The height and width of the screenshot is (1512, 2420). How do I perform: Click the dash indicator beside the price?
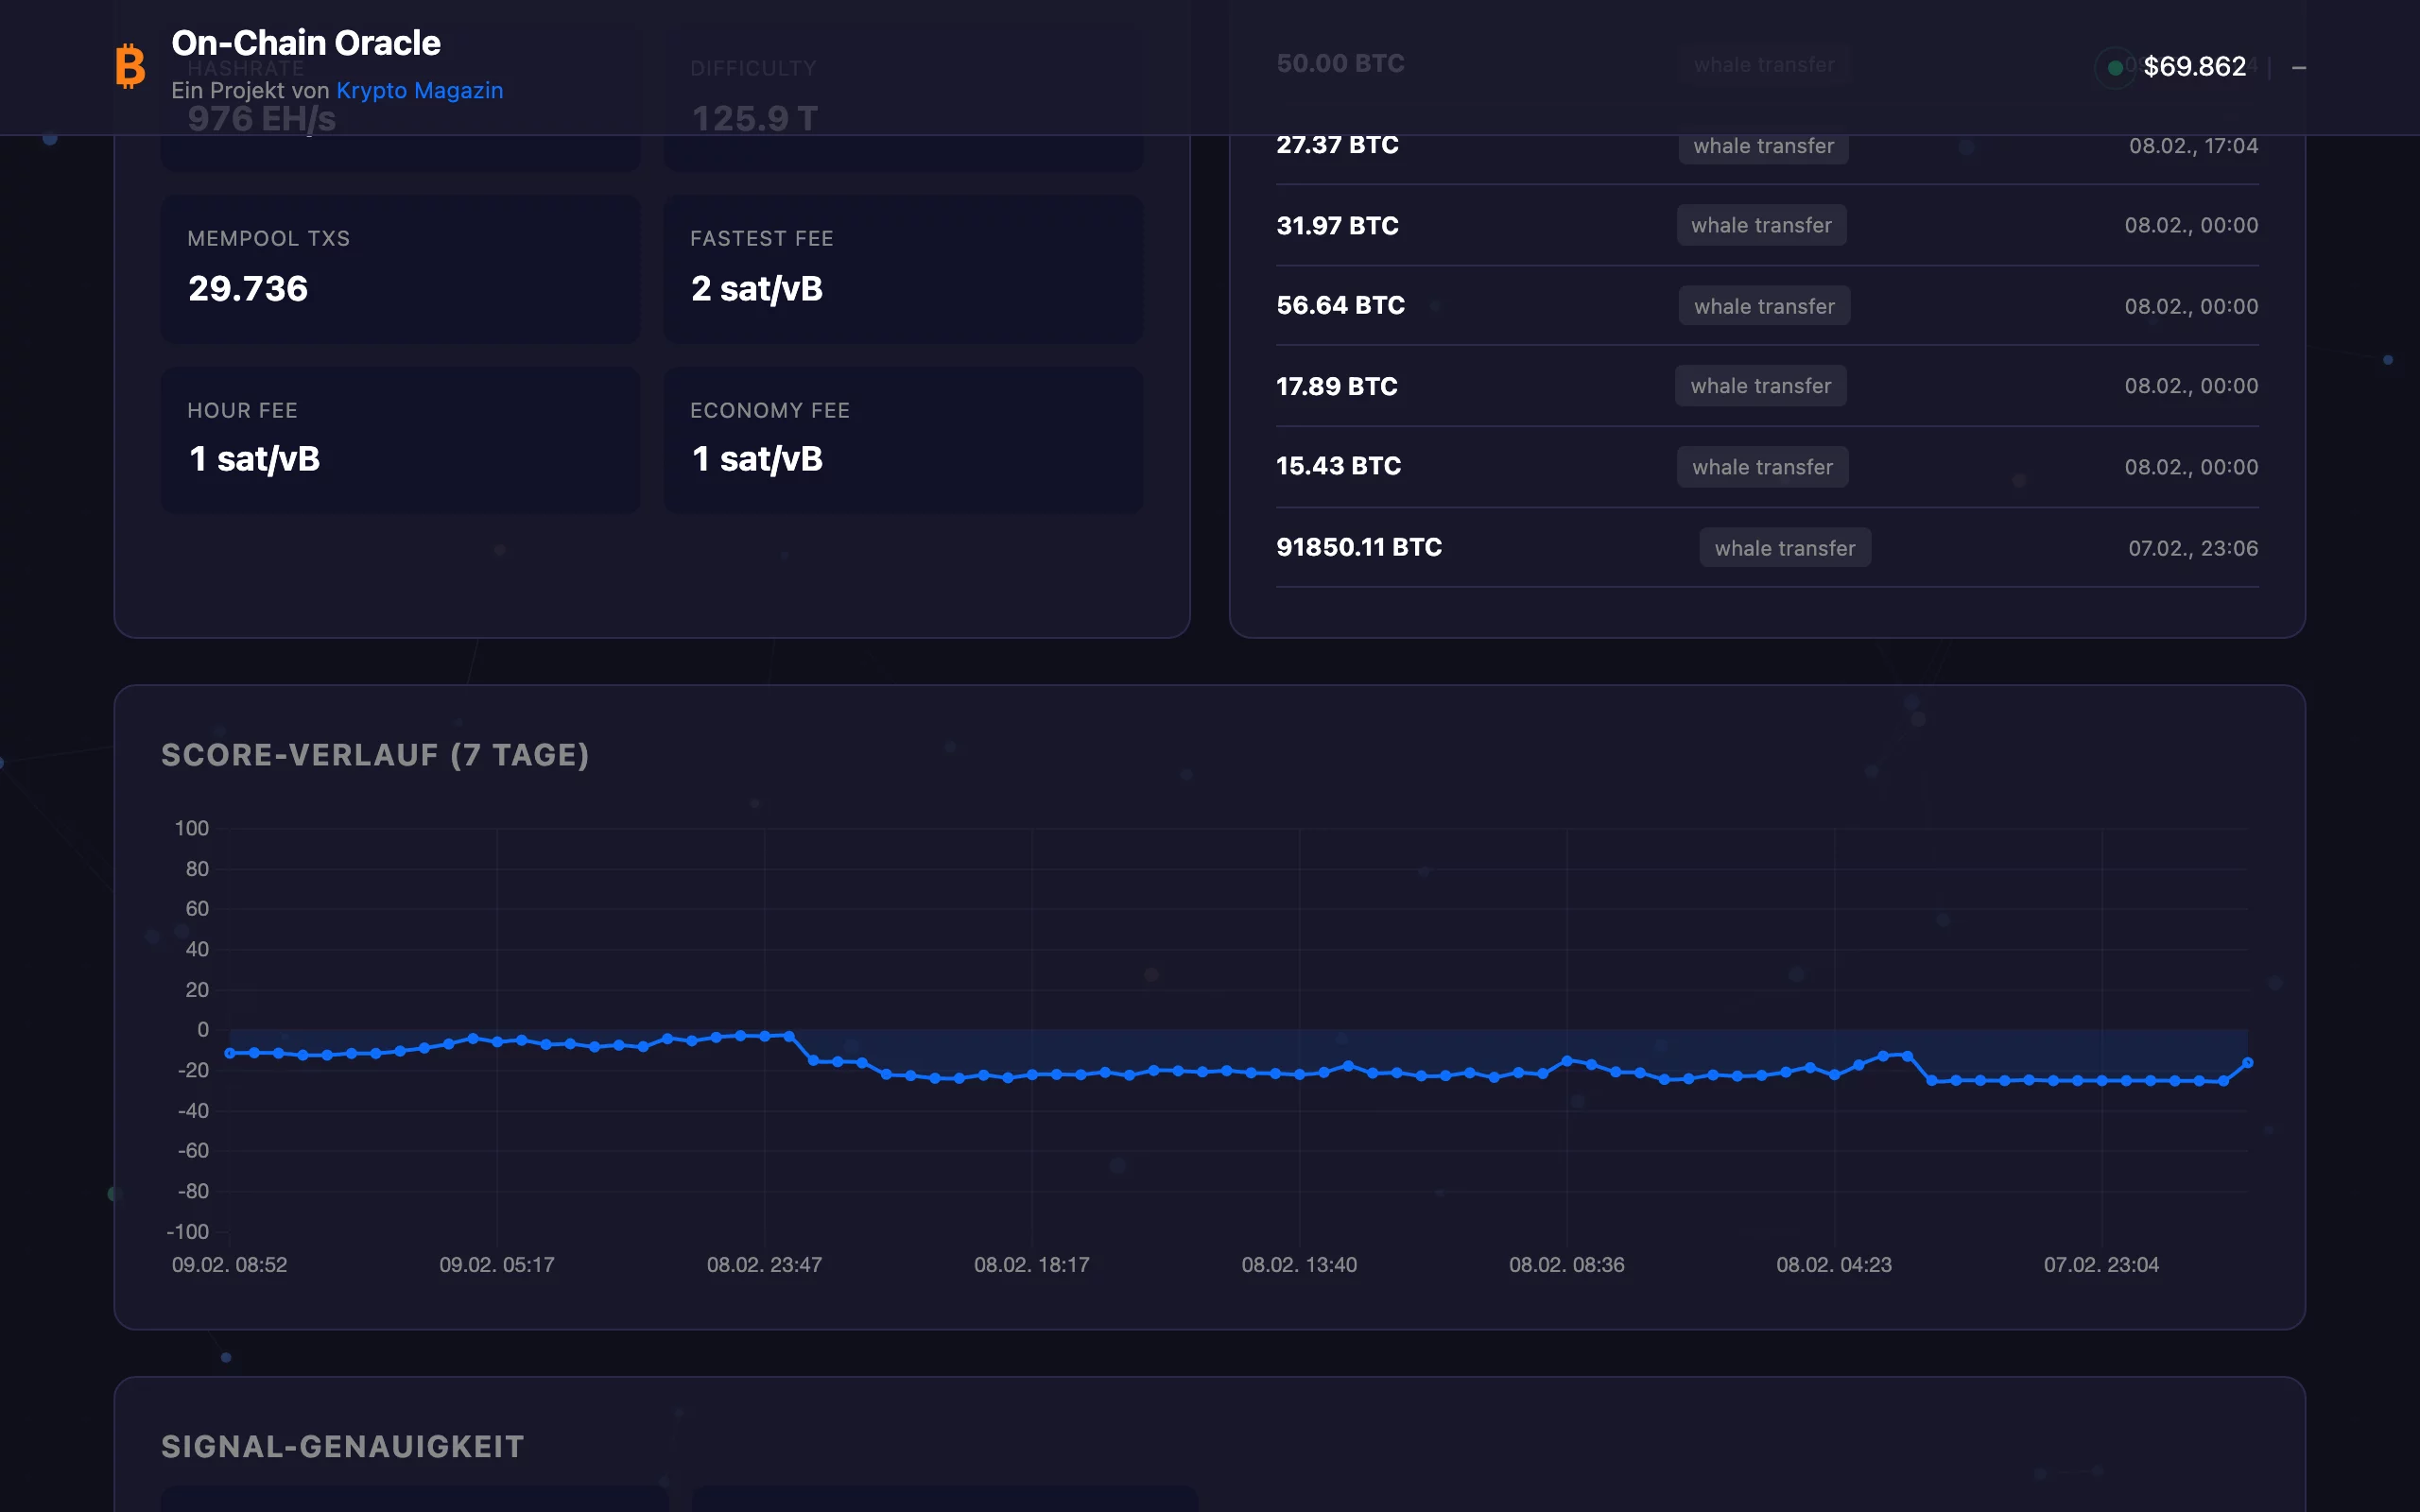point(2298,68)
